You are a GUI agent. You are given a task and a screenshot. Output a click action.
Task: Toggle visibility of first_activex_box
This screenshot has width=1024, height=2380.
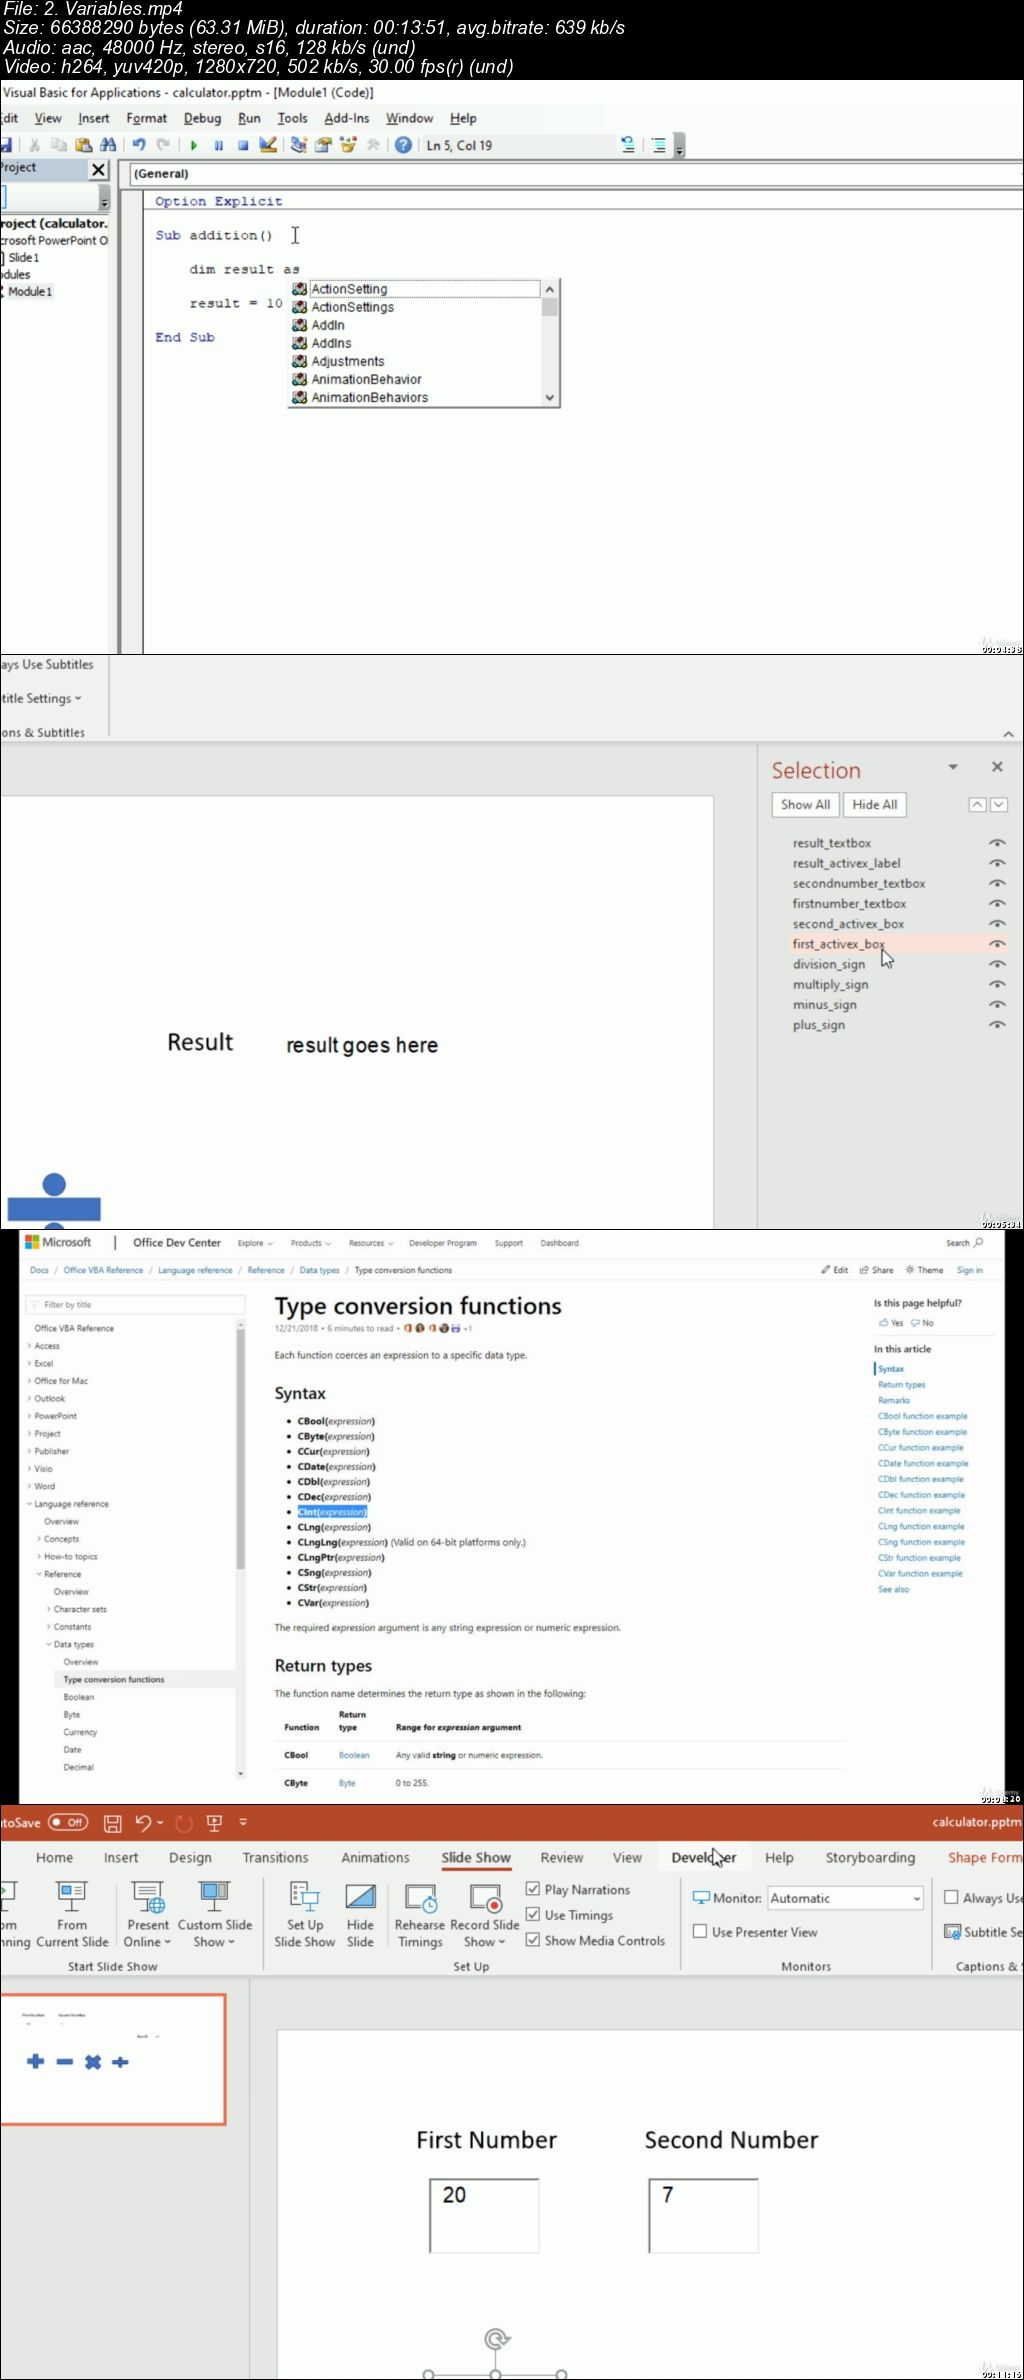pyautogui.click(x=997, y=944)
